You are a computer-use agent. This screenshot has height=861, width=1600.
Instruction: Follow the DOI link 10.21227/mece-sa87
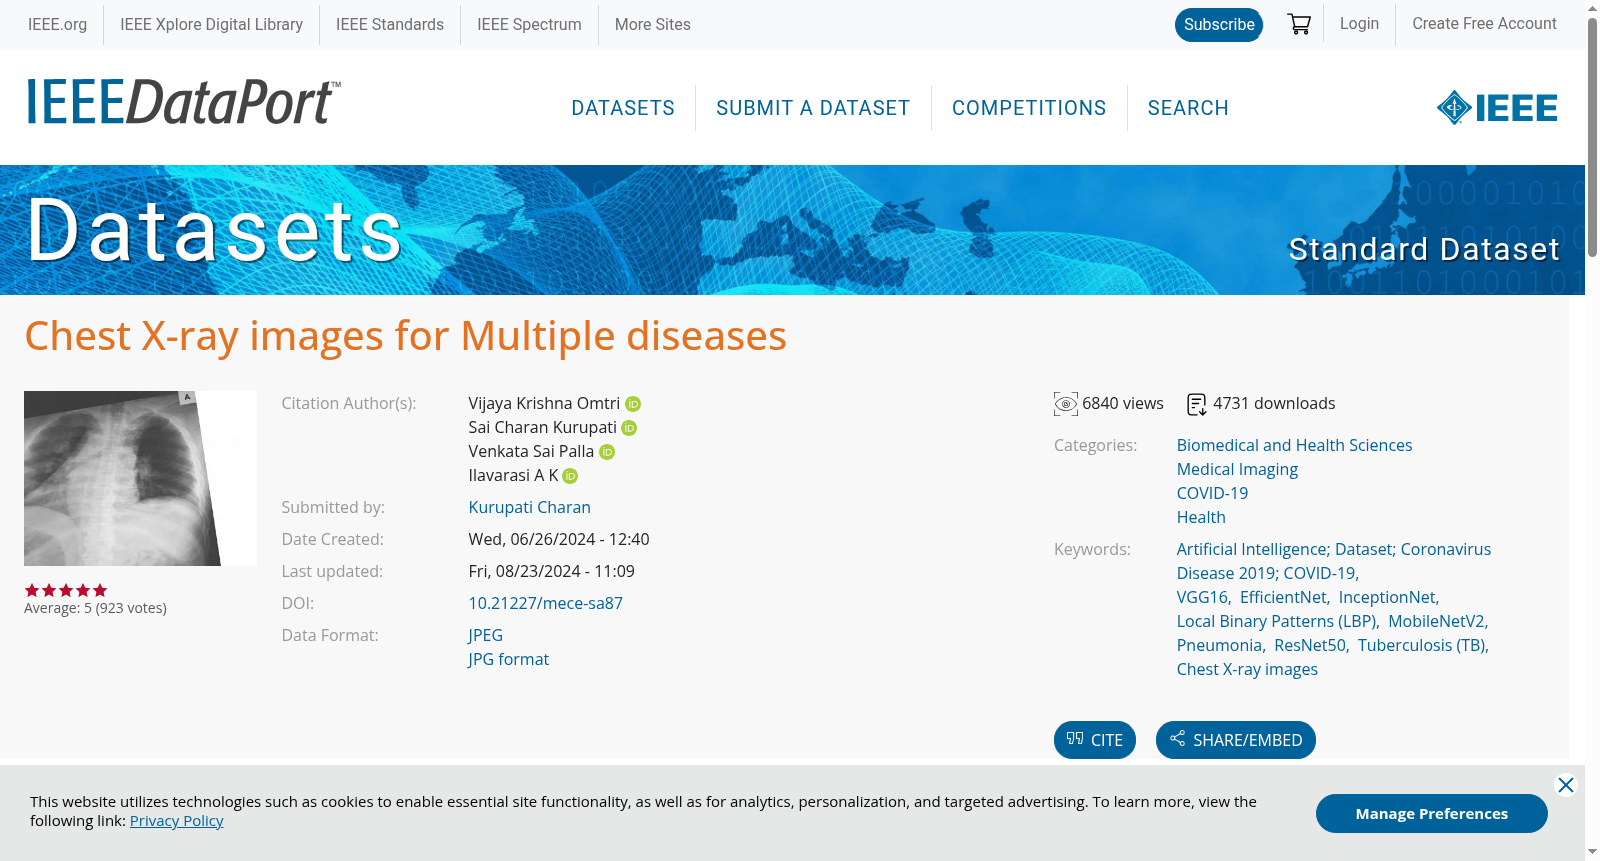[x=545, y=604]
